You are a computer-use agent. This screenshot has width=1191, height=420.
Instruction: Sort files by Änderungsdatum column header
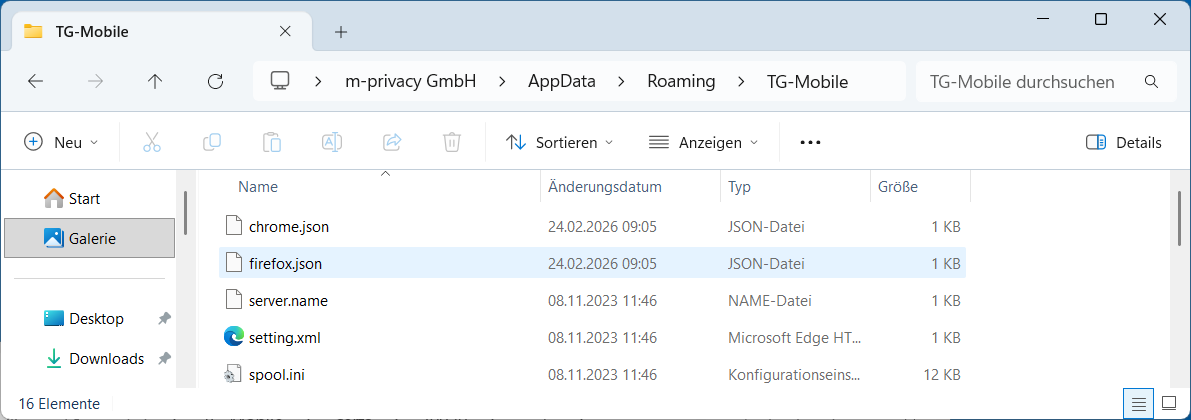(605, 187)
